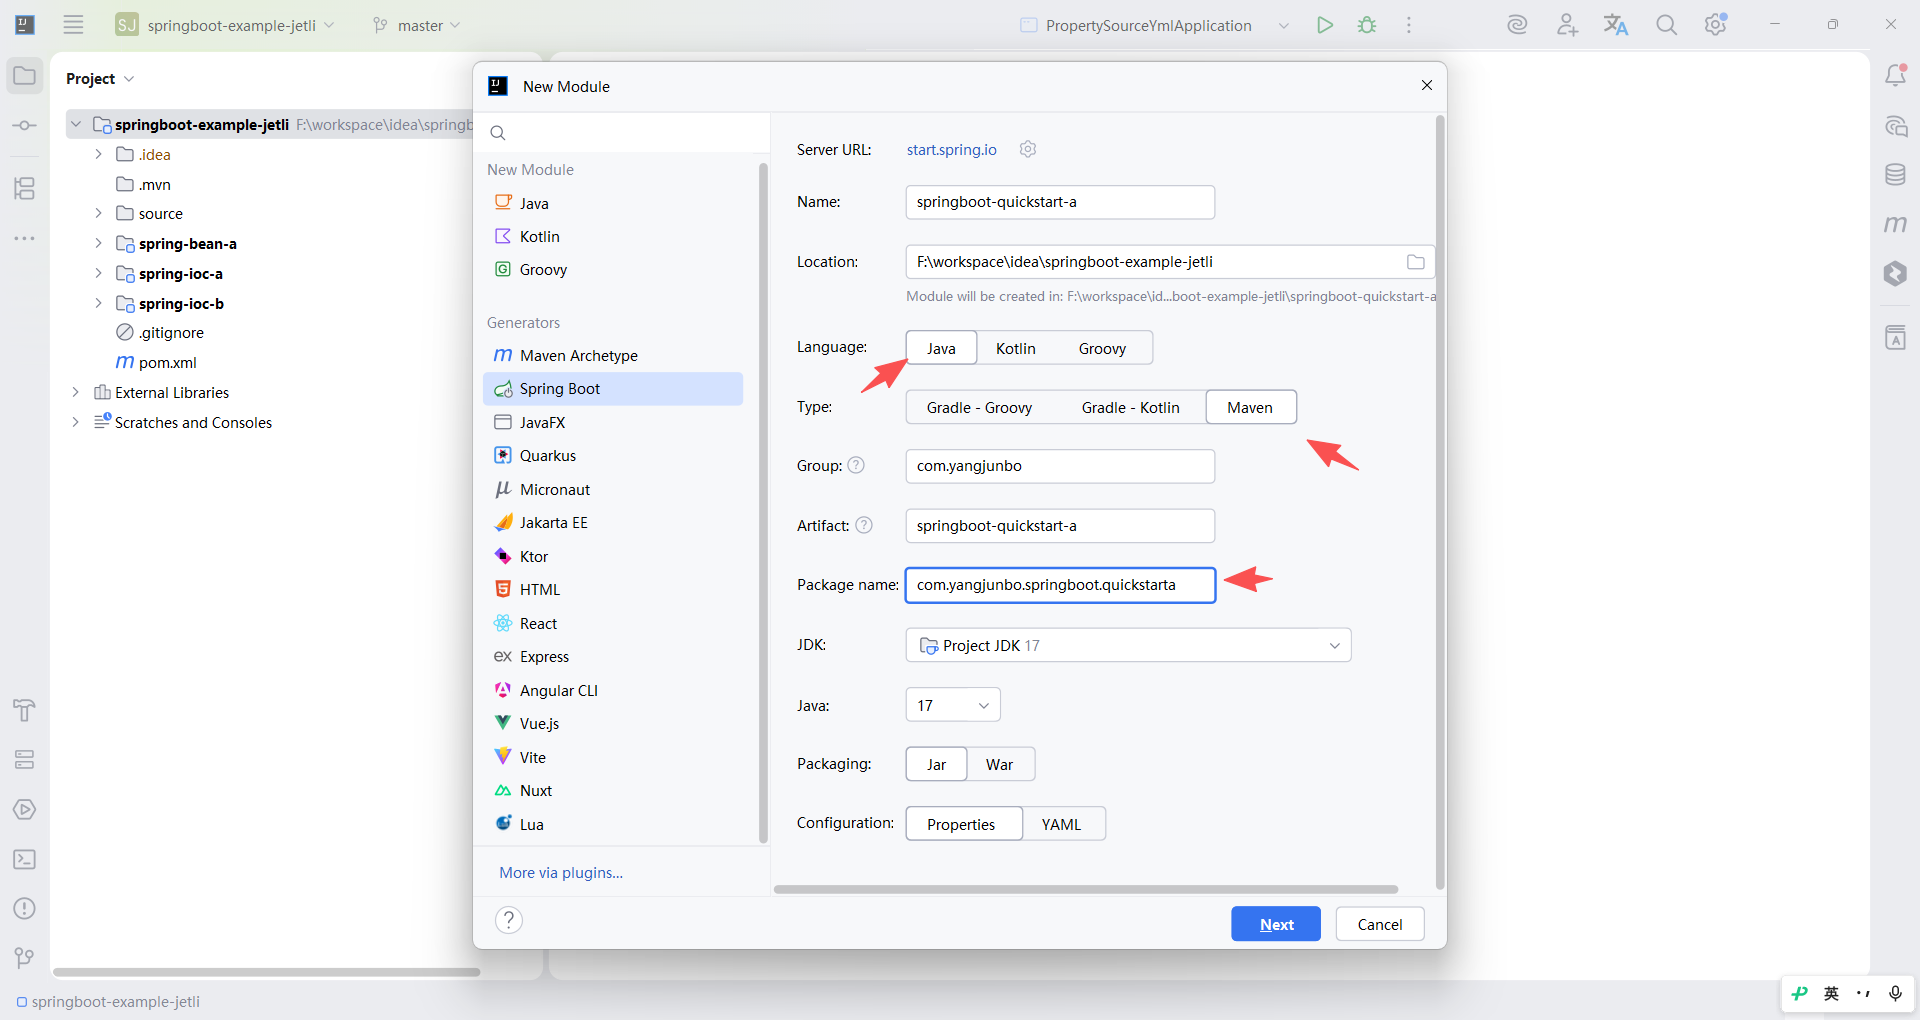Choose Gradle - Kotlin build type

click(x=1131, y=407)
